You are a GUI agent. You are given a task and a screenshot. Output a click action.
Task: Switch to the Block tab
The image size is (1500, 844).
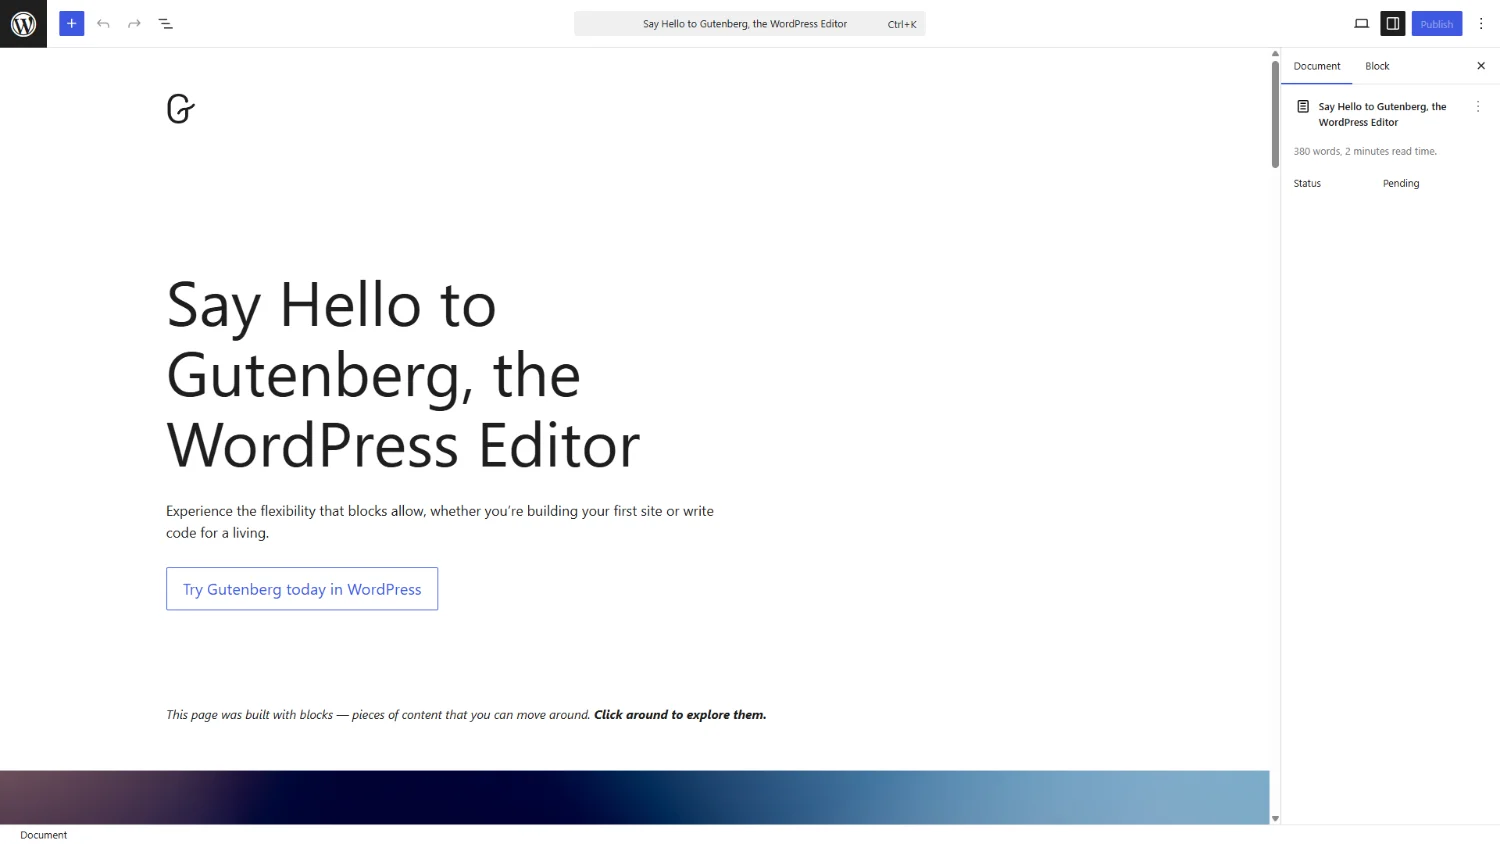tap(1377, 66)
